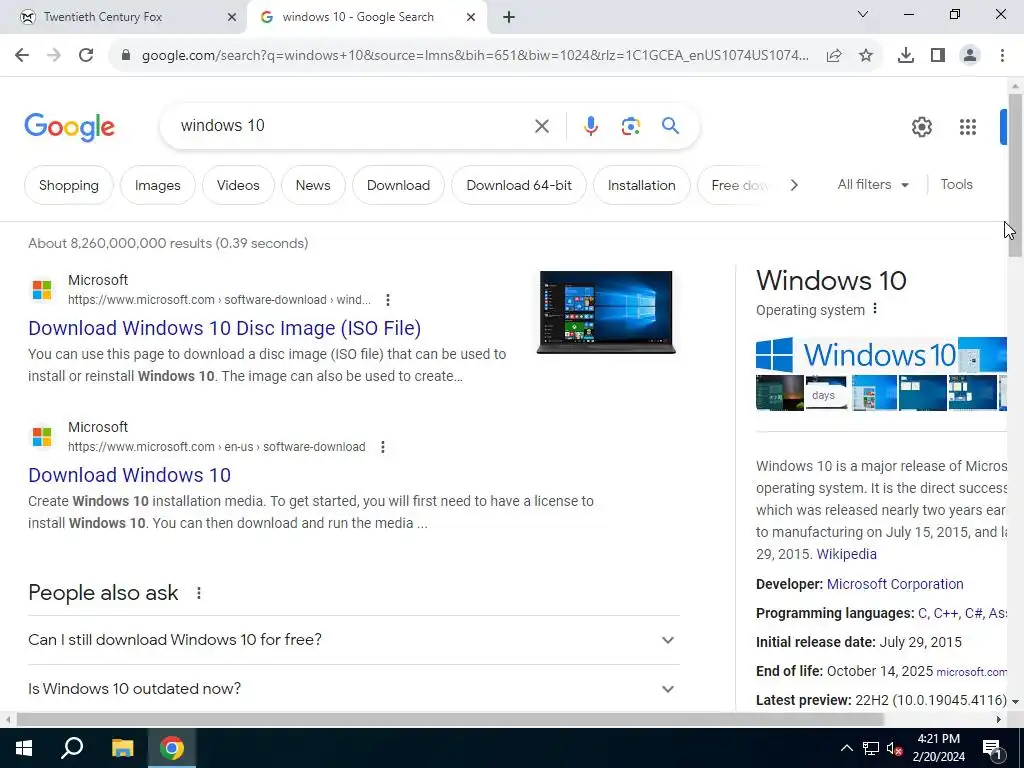
Task: Open the C# programming language link
Action: click(x=973, y=613)
